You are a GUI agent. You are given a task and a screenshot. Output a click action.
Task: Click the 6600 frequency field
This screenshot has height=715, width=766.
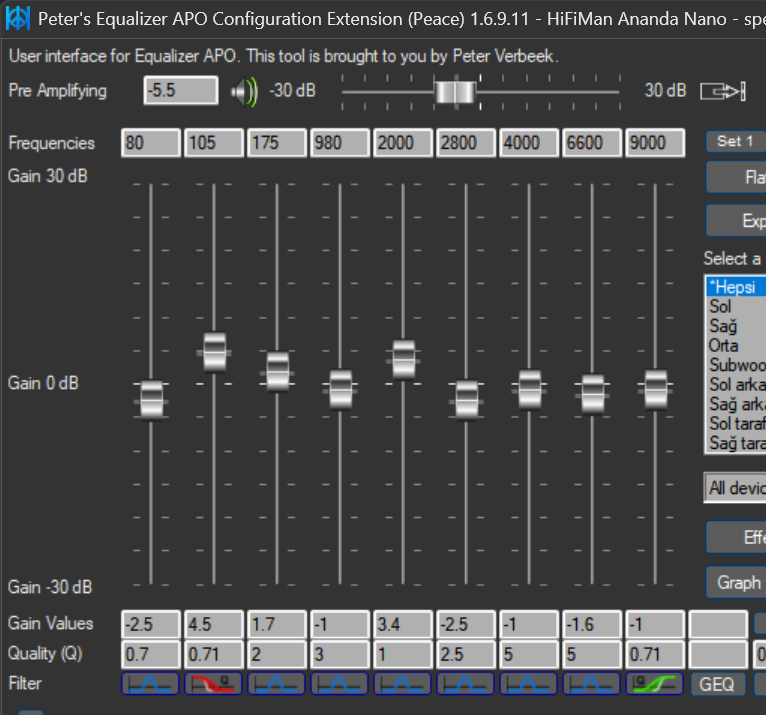592,143
